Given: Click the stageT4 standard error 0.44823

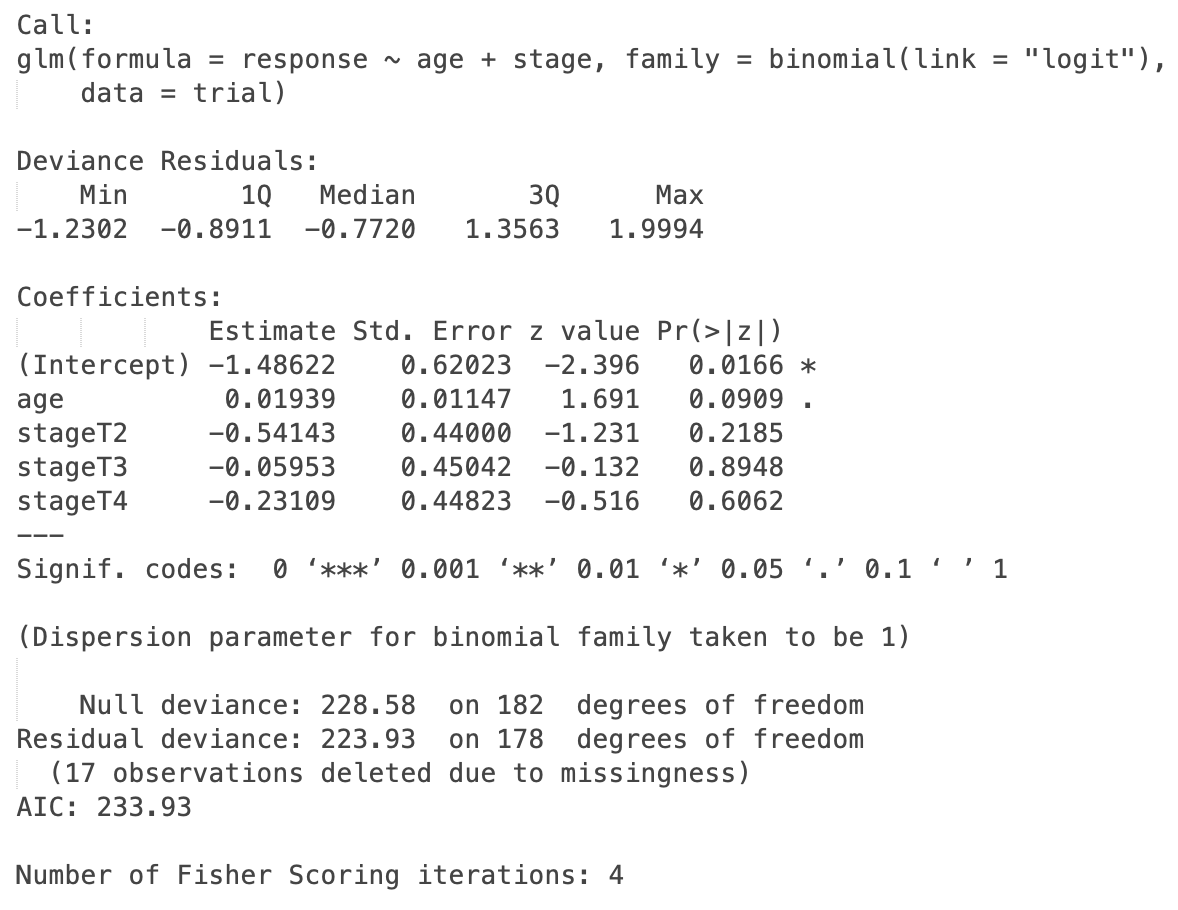Looking at the screenshot, I should pos(456,501).
